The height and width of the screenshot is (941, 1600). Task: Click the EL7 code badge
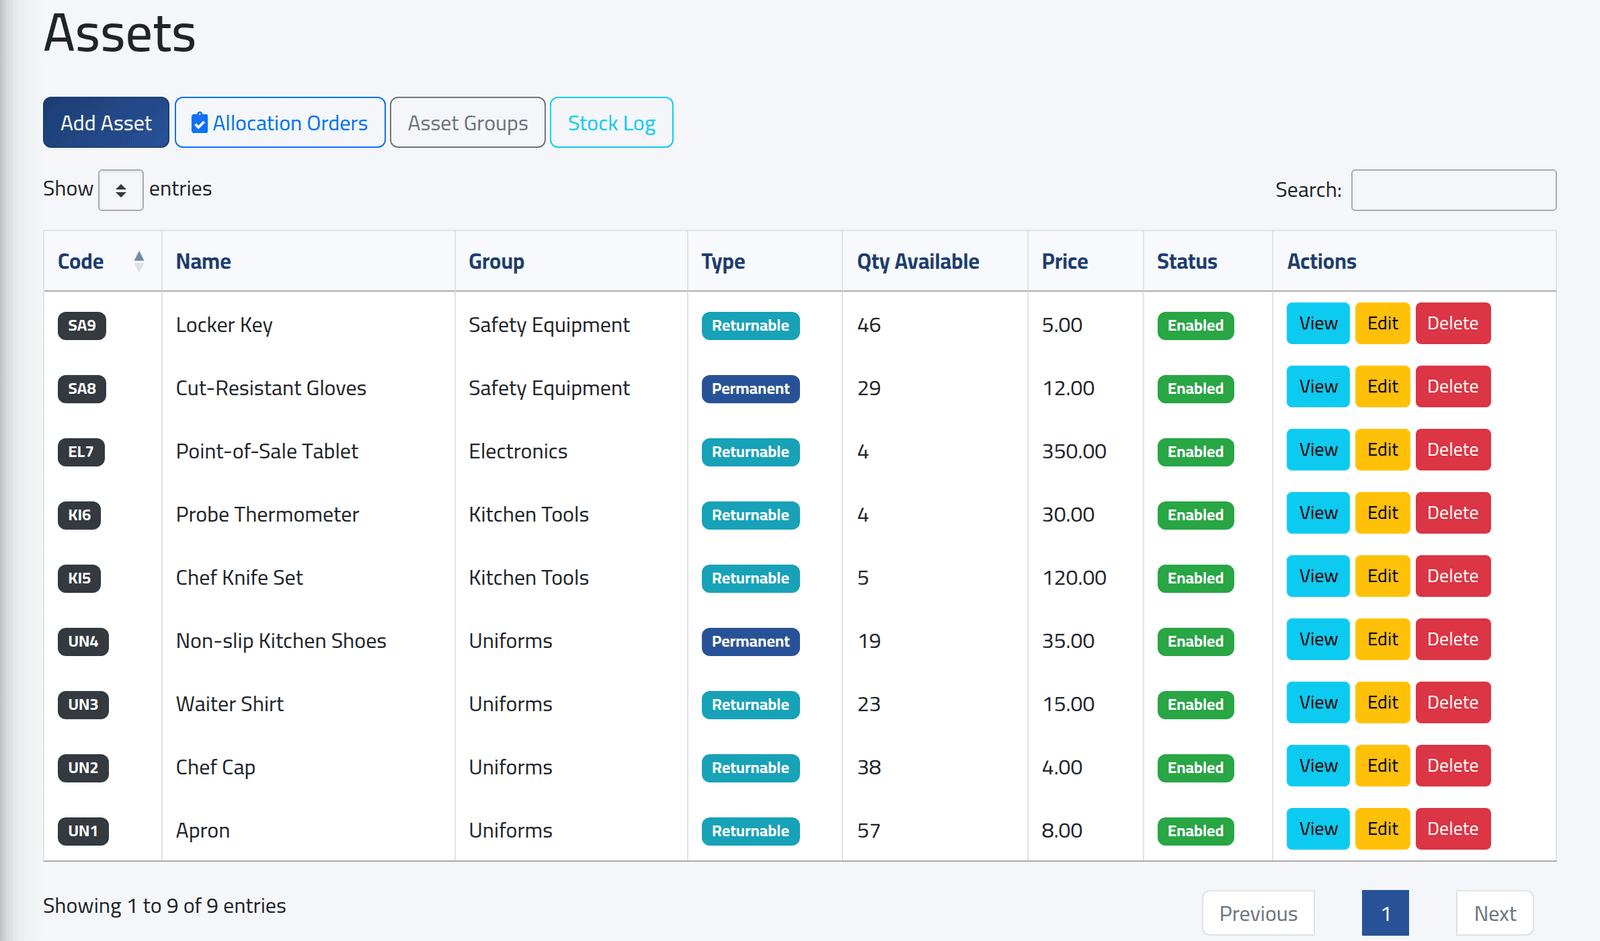point(81,452)
